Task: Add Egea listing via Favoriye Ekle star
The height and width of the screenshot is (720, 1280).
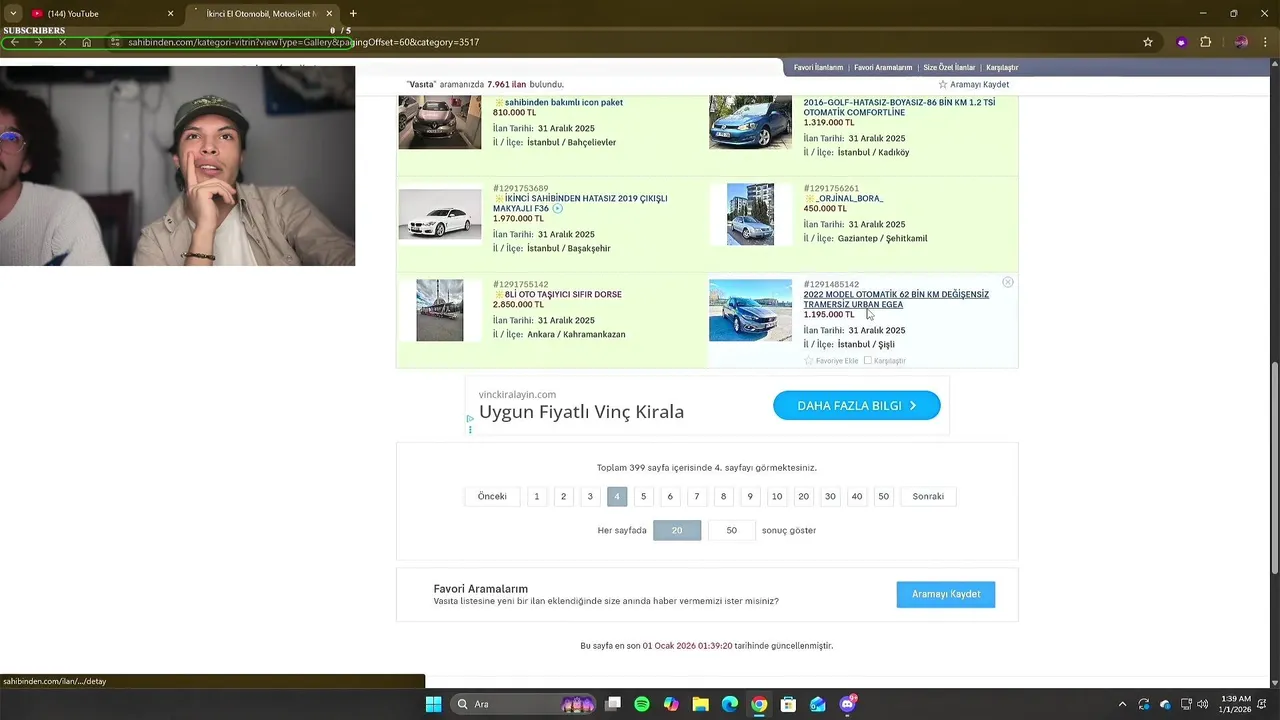Action: pyautogui.click(x=831, y=361)
